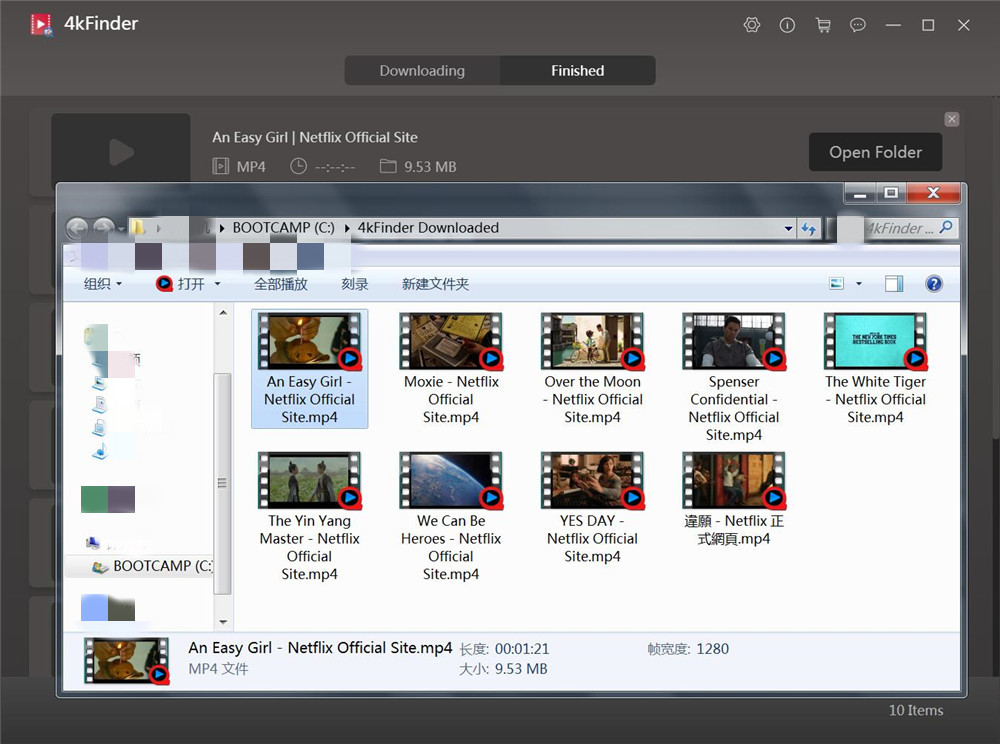Open the shopping cart purchase icon
Screen dimensions: 1000x744
click(823, 25)
